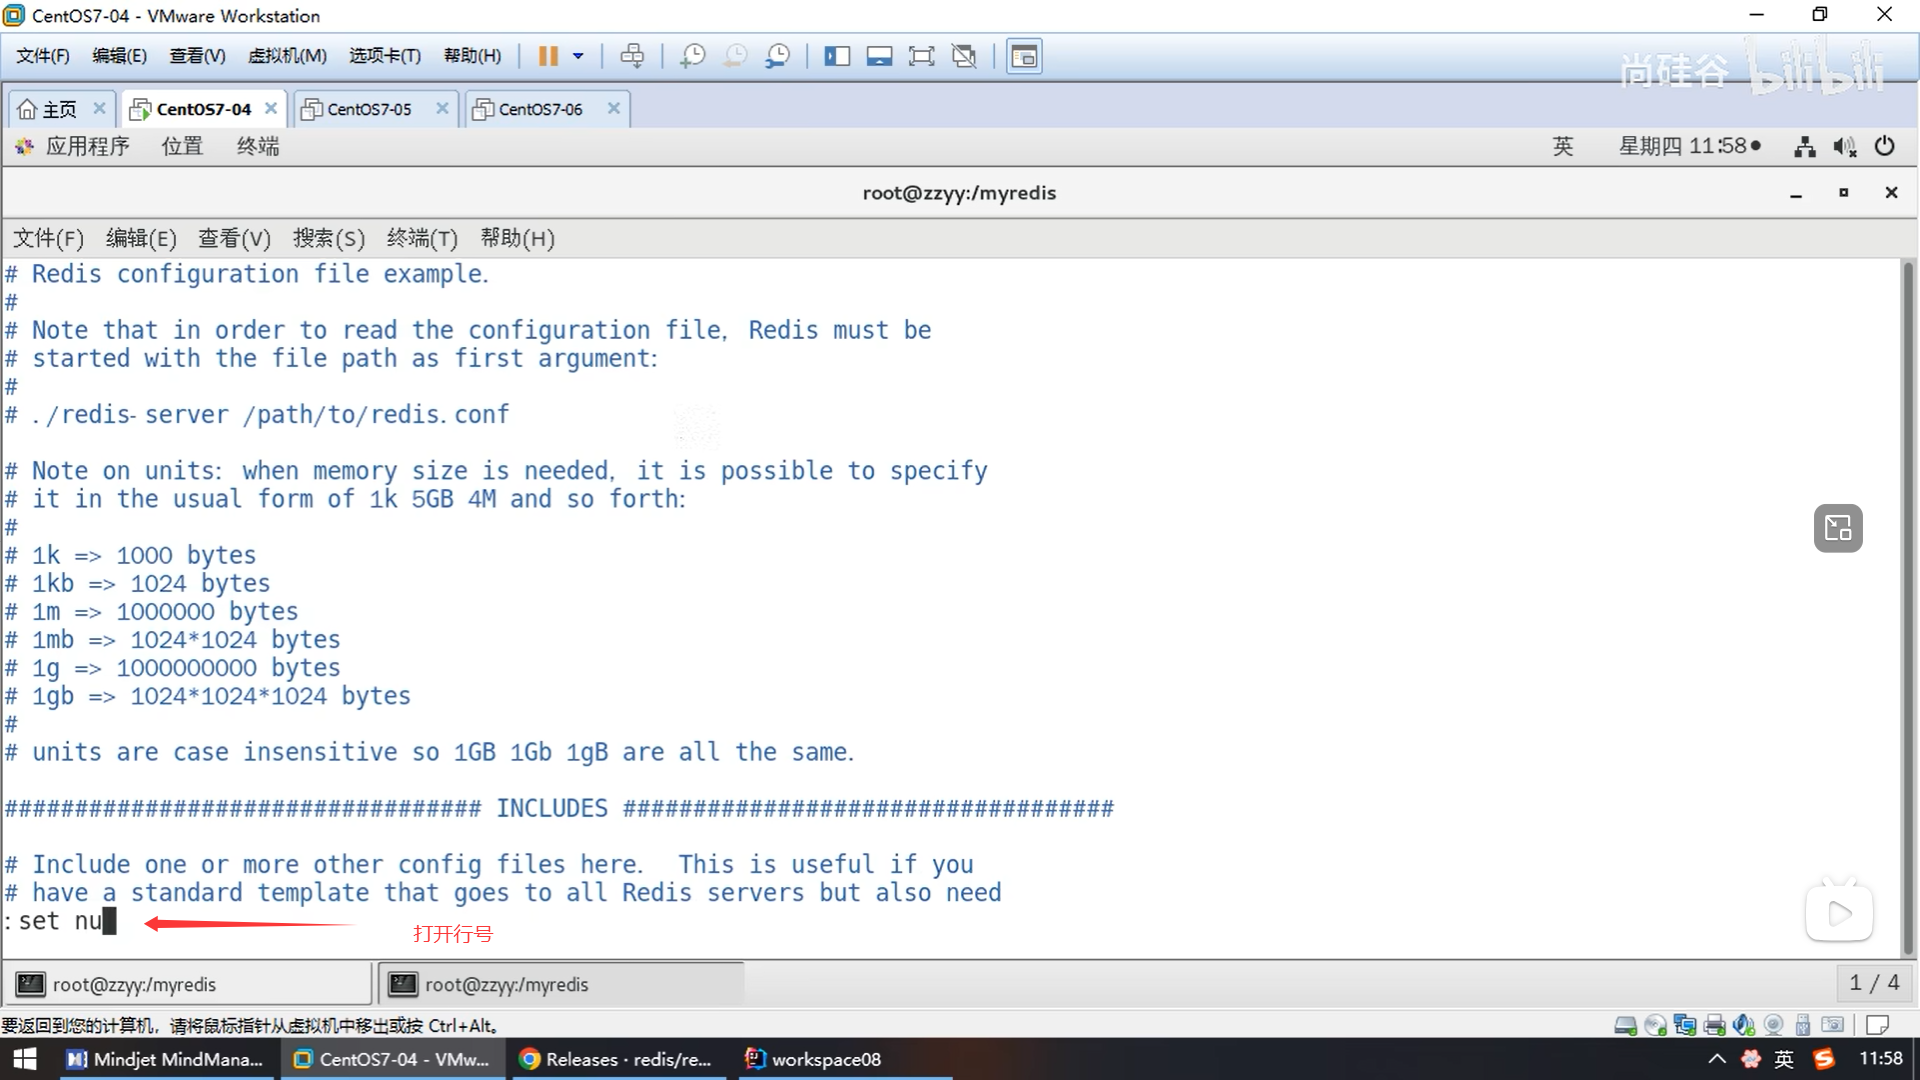Toggle Unity mode icon

click(x=964, y=56)
